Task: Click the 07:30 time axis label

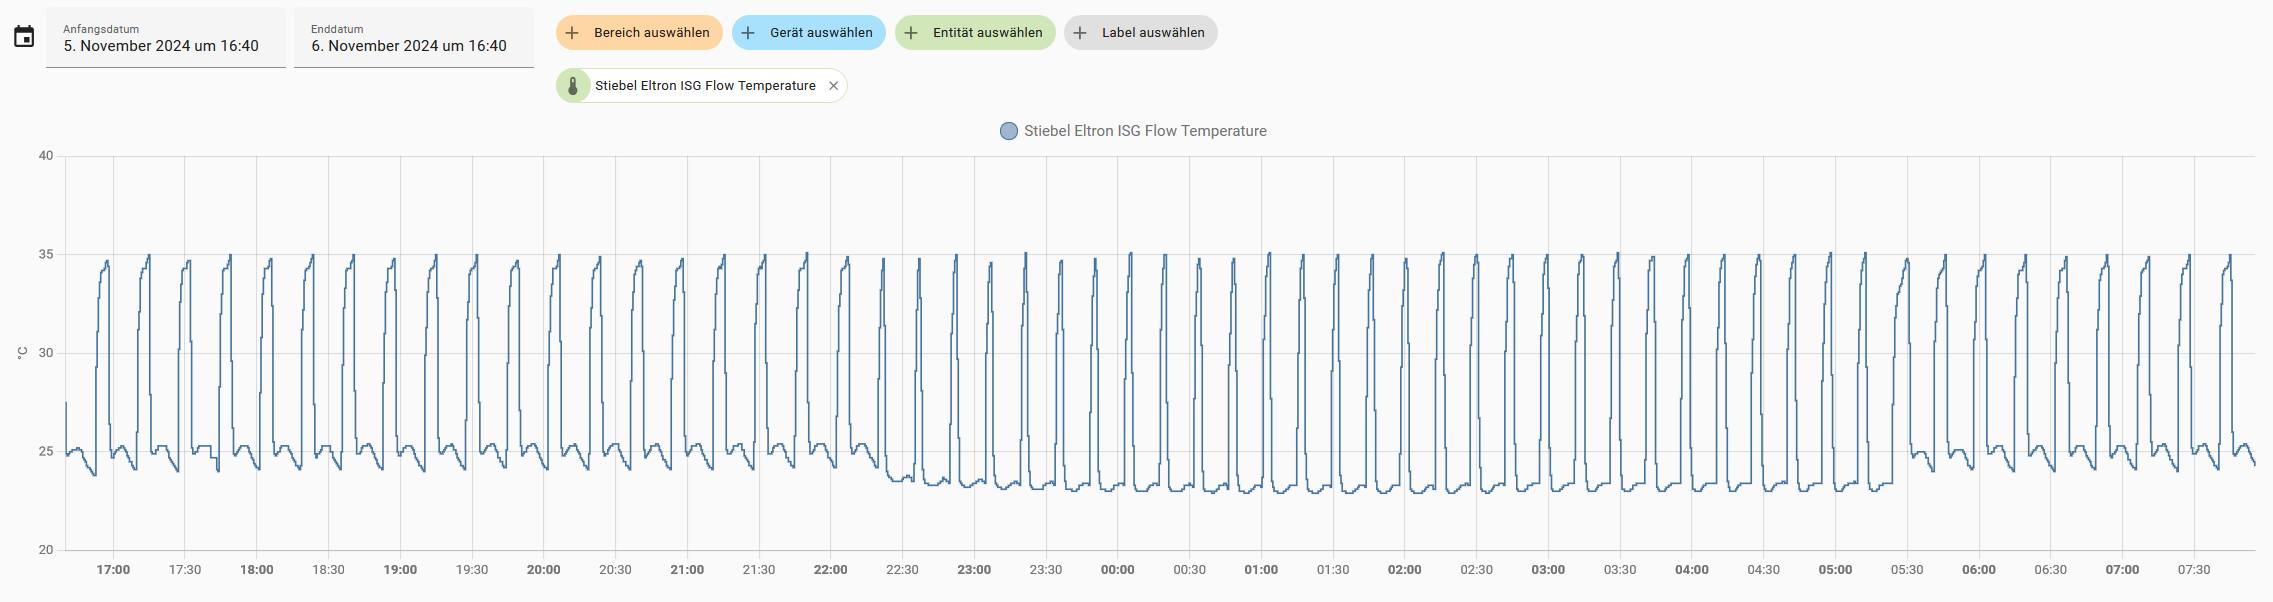Action: pos(2194,570)
